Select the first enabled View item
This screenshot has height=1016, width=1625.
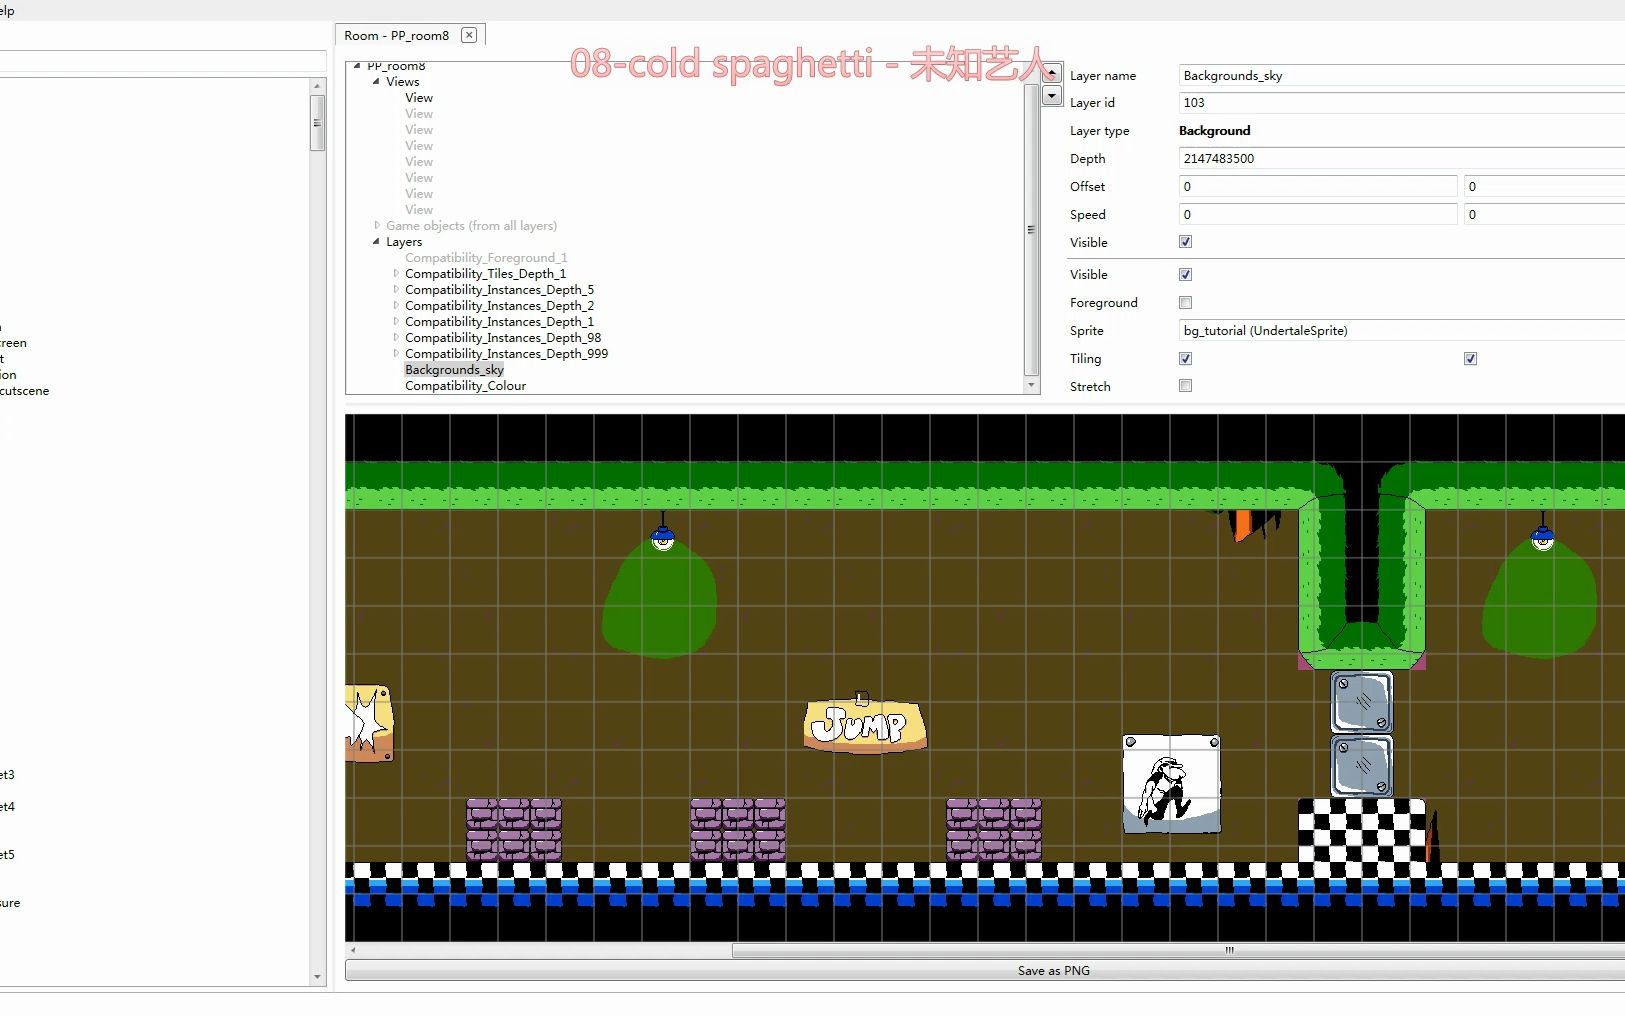[x=419, y=98]
